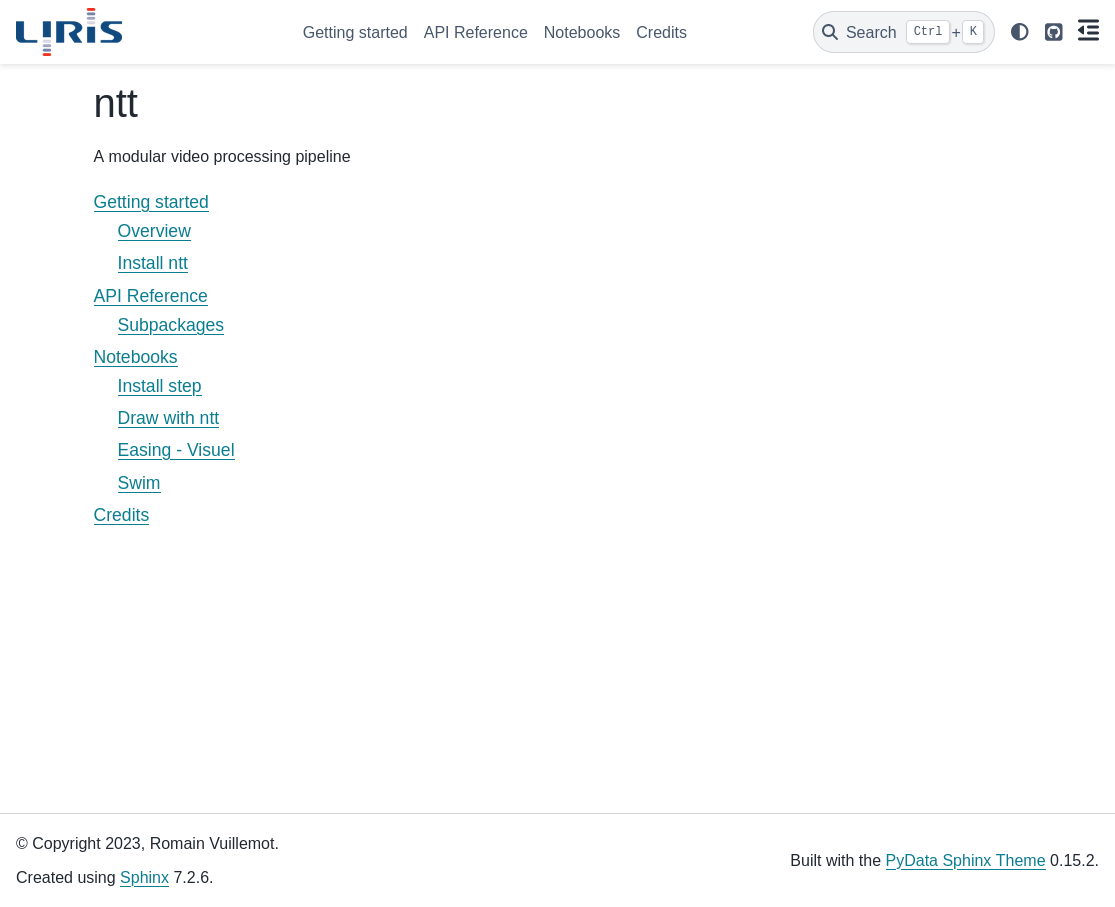
Task: Click the Credits link in page contents
Action: coord(121,515)
